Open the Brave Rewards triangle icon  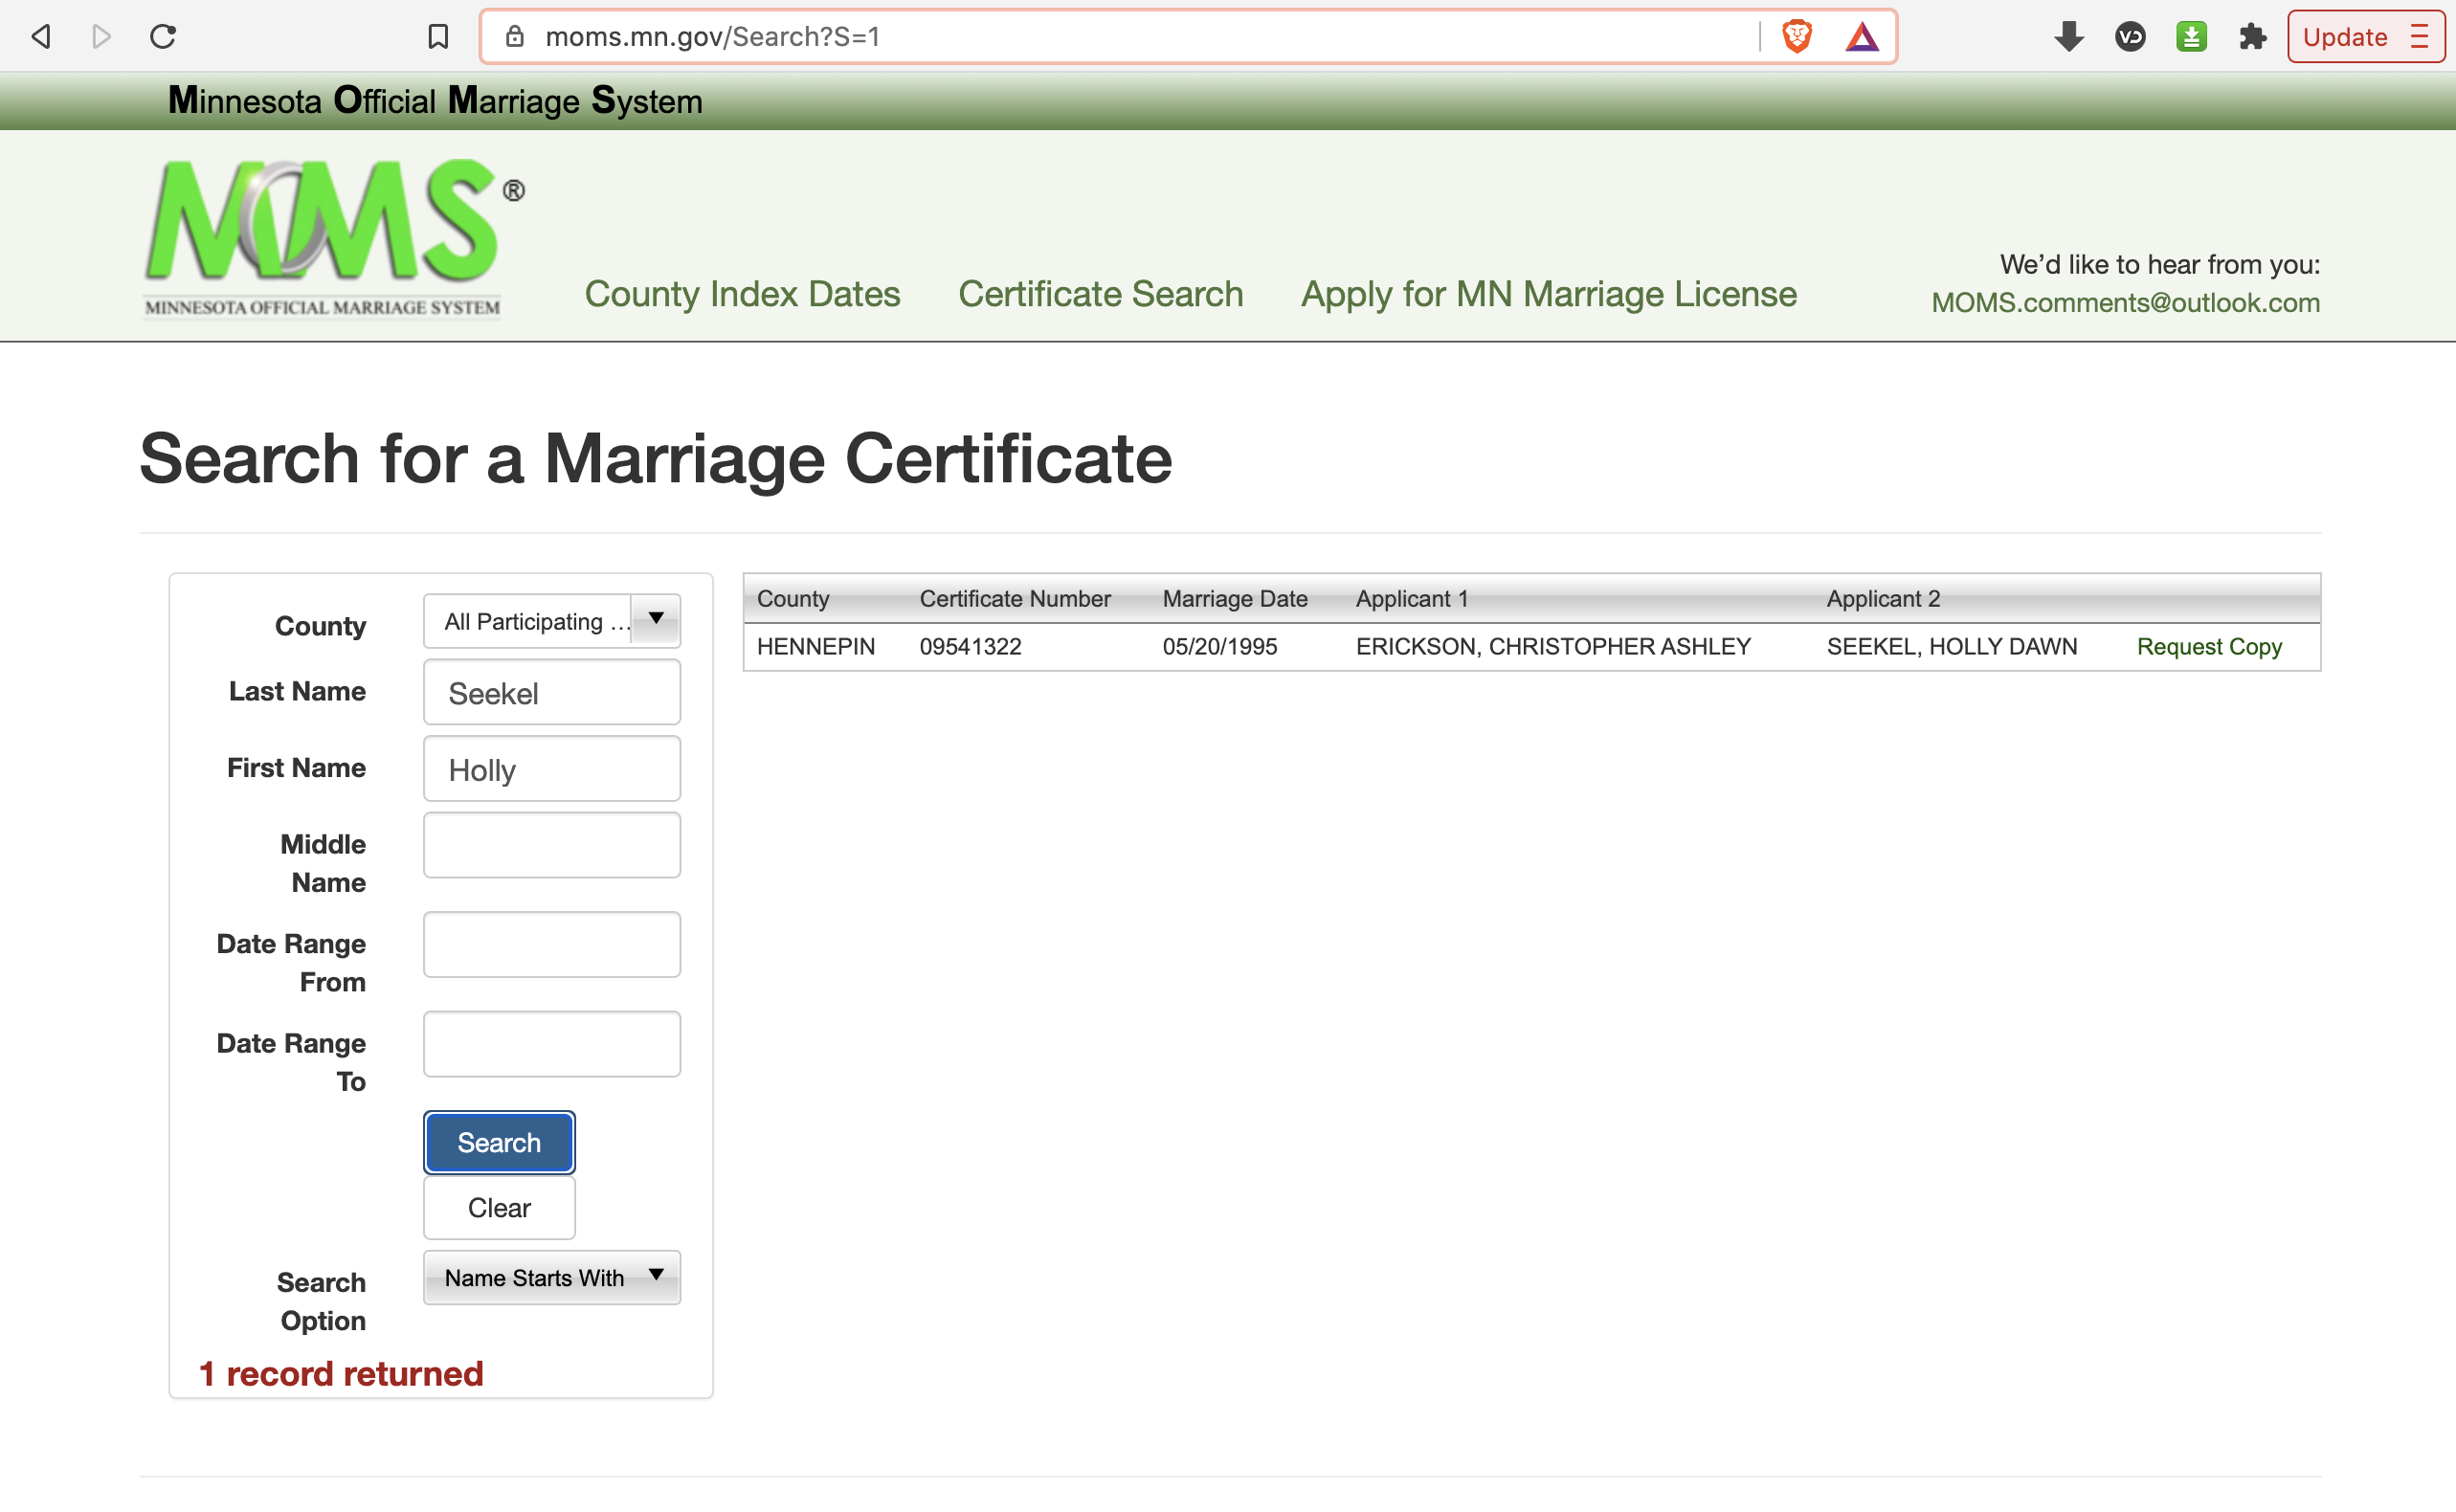pyautogui.click(x=1862, y=37)
